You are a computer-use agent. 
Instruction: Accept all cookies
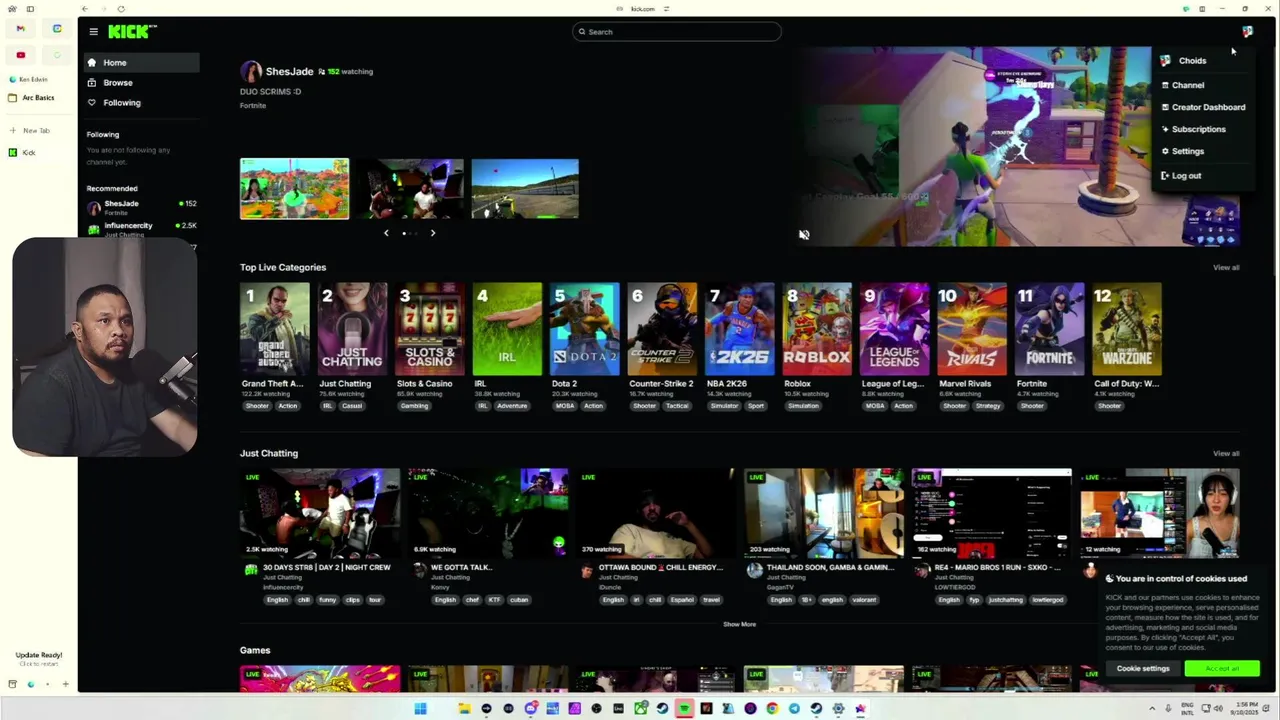[x=1222, y=668]
